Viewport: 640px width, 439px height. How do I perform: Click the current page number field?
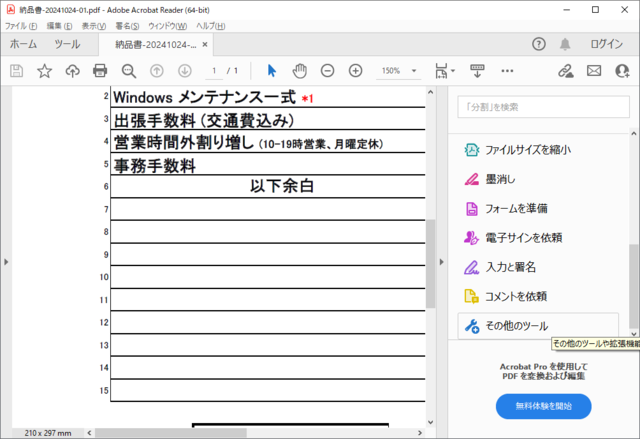coord(214,71)
